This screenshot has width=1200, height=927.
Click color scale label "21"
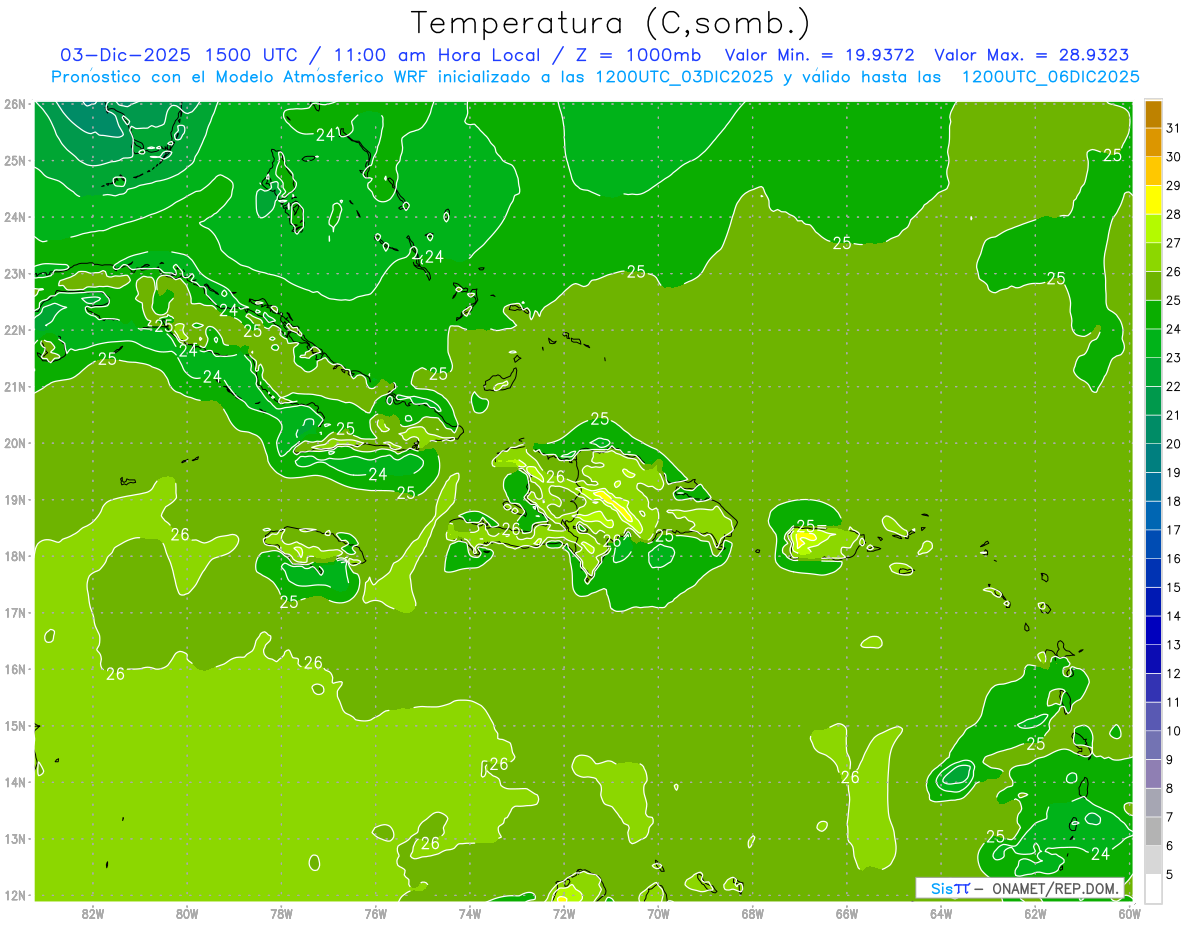1173,415
